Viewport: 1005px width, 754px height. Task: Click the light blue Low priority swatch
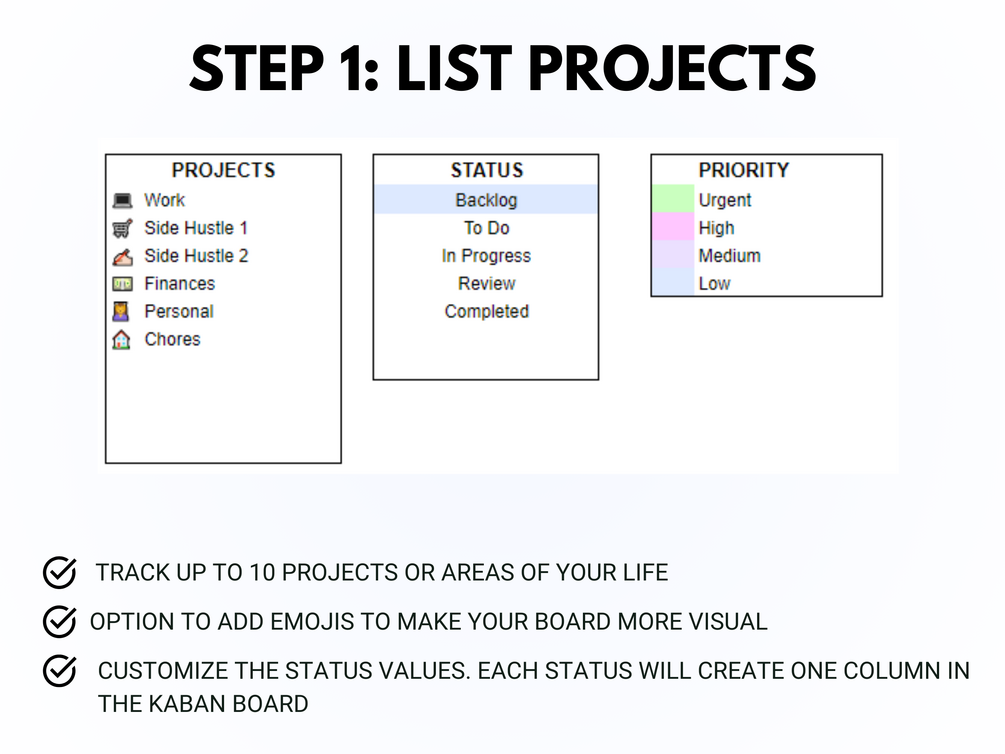click(x=673, y=282)
